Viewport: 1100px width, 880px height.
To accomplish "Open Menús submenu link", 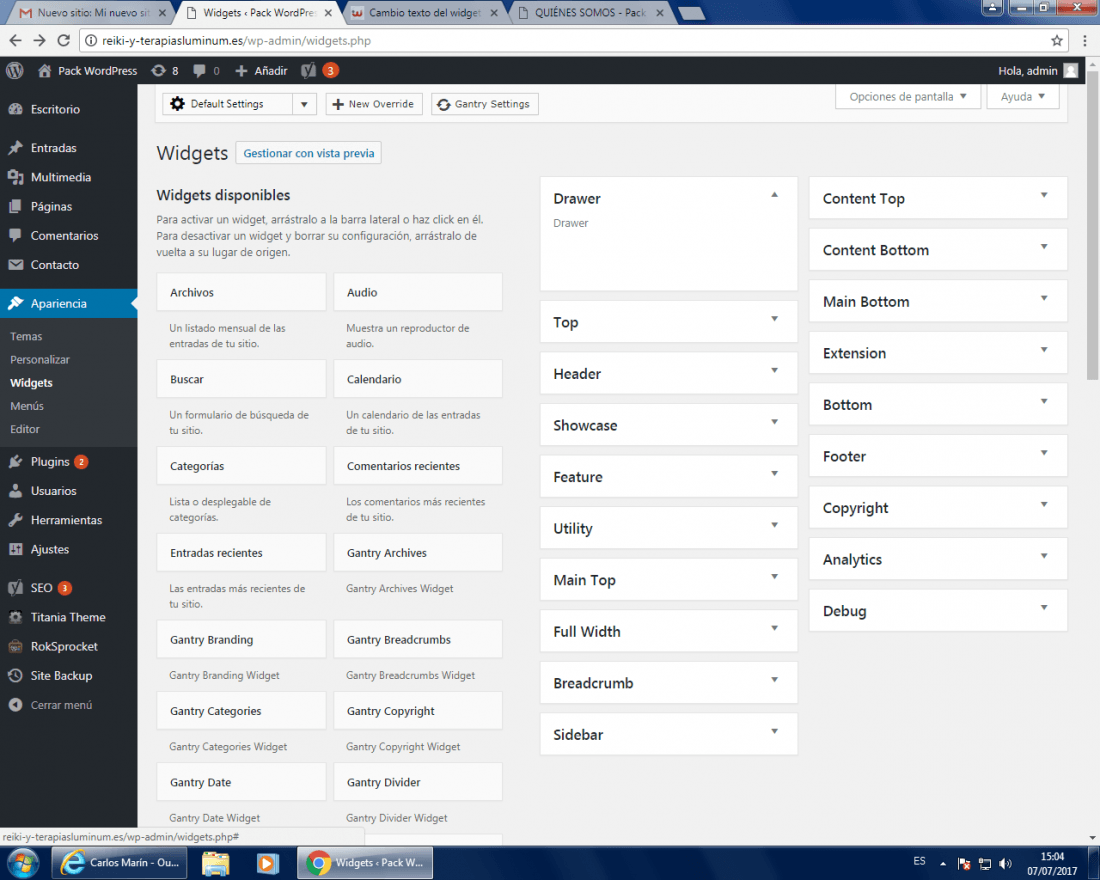I will tap(27, 406).
